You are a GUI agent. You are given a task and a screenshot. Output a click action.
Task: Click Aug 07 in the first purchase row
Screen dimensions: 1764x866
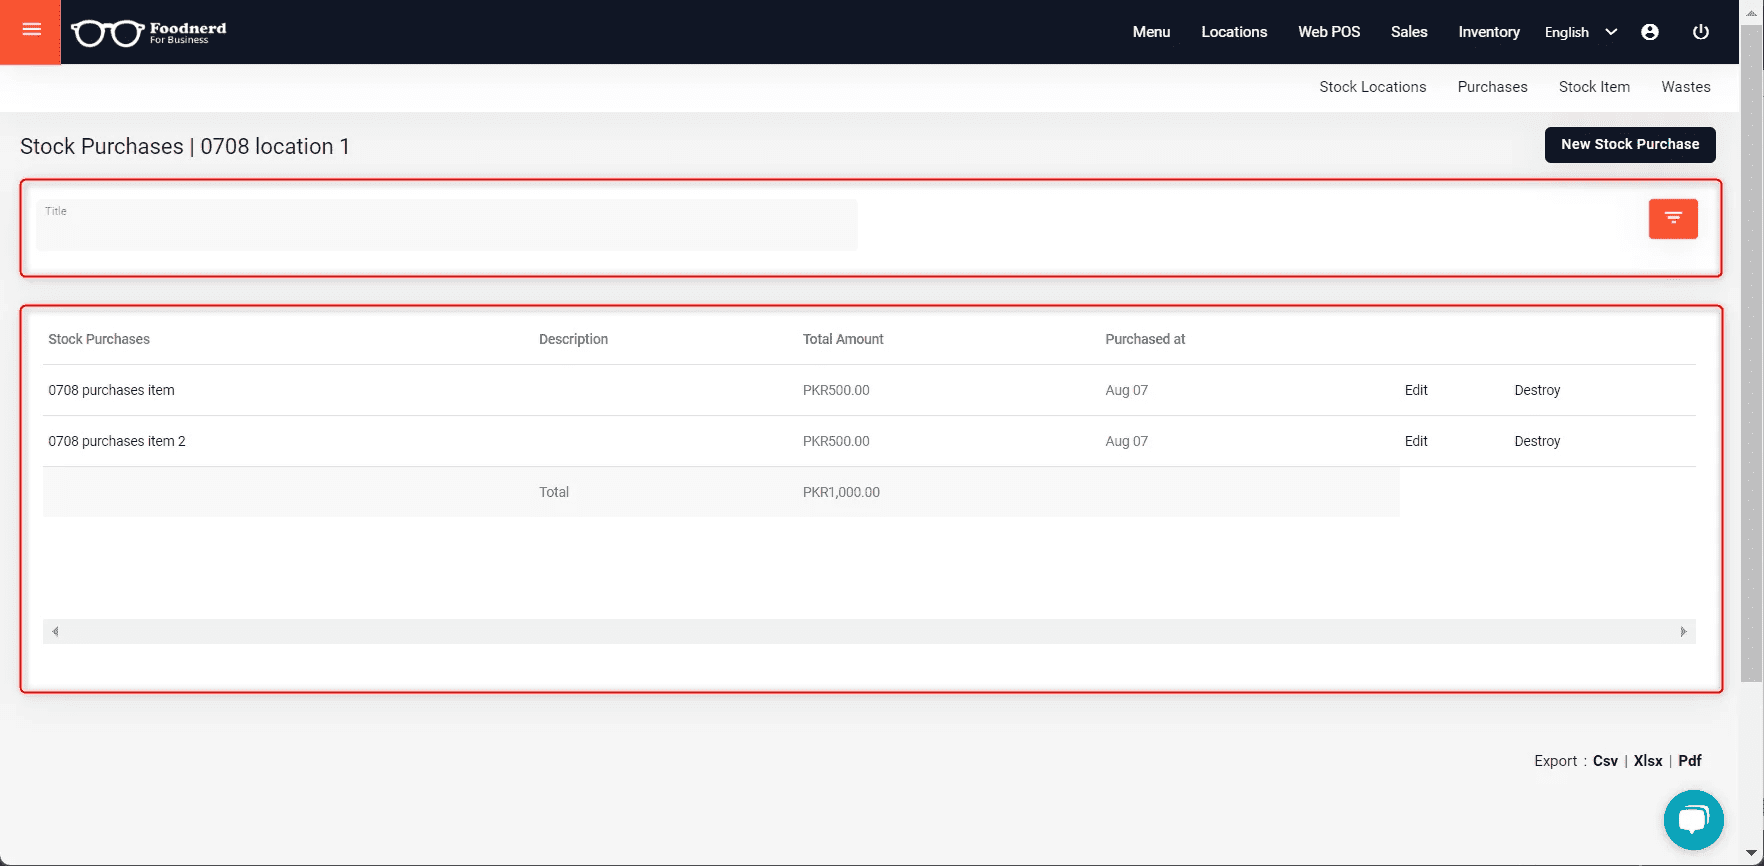(1127, 390)
